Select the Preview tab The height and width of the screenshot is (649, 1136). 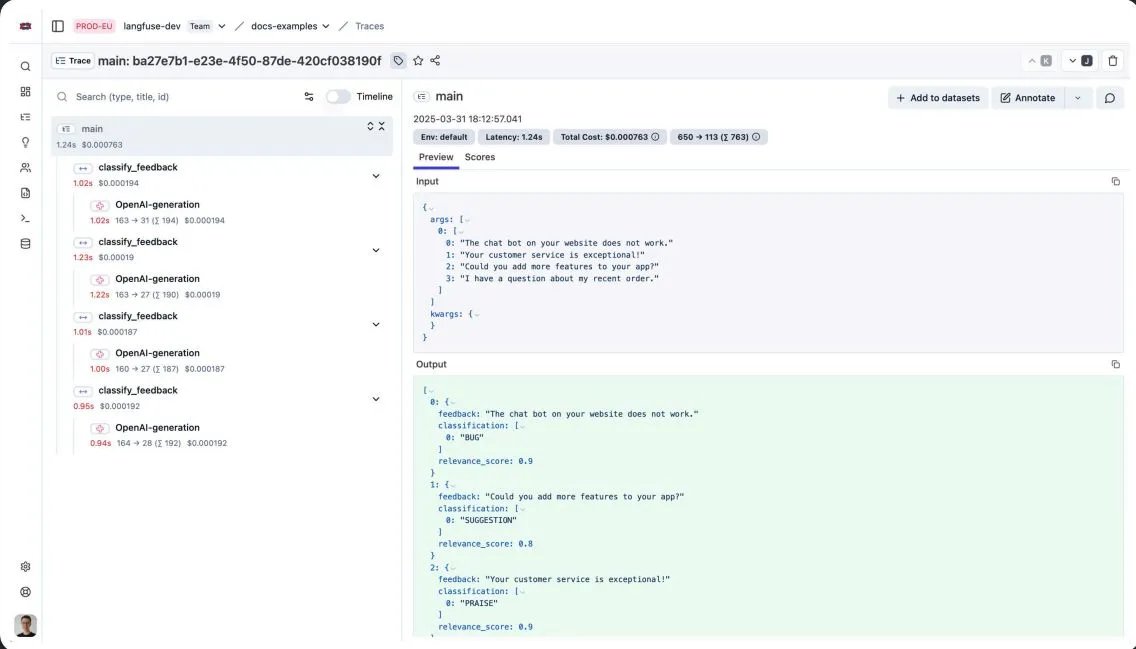[436, 157]
